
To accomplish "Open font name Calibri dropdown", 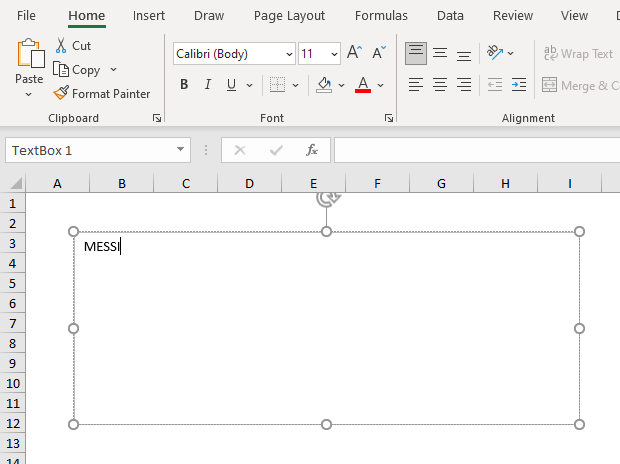I will click(289, 54).
